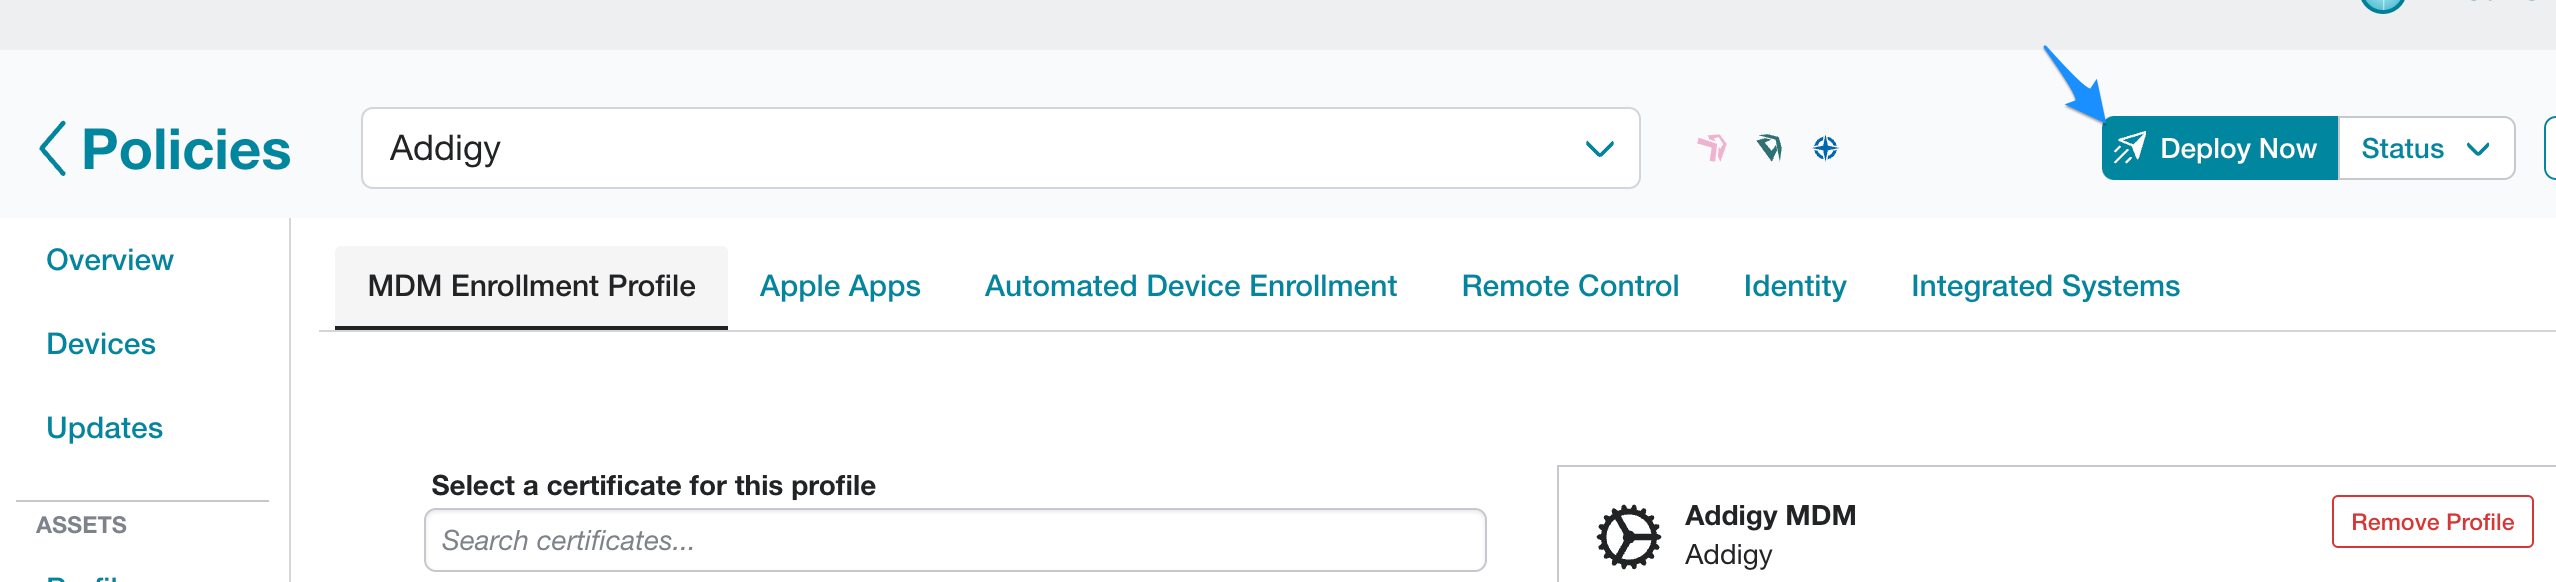Viewport: 2556px width, 582px height.
Task: Switch to the Apple Apps tab
Action: point(840,286)
